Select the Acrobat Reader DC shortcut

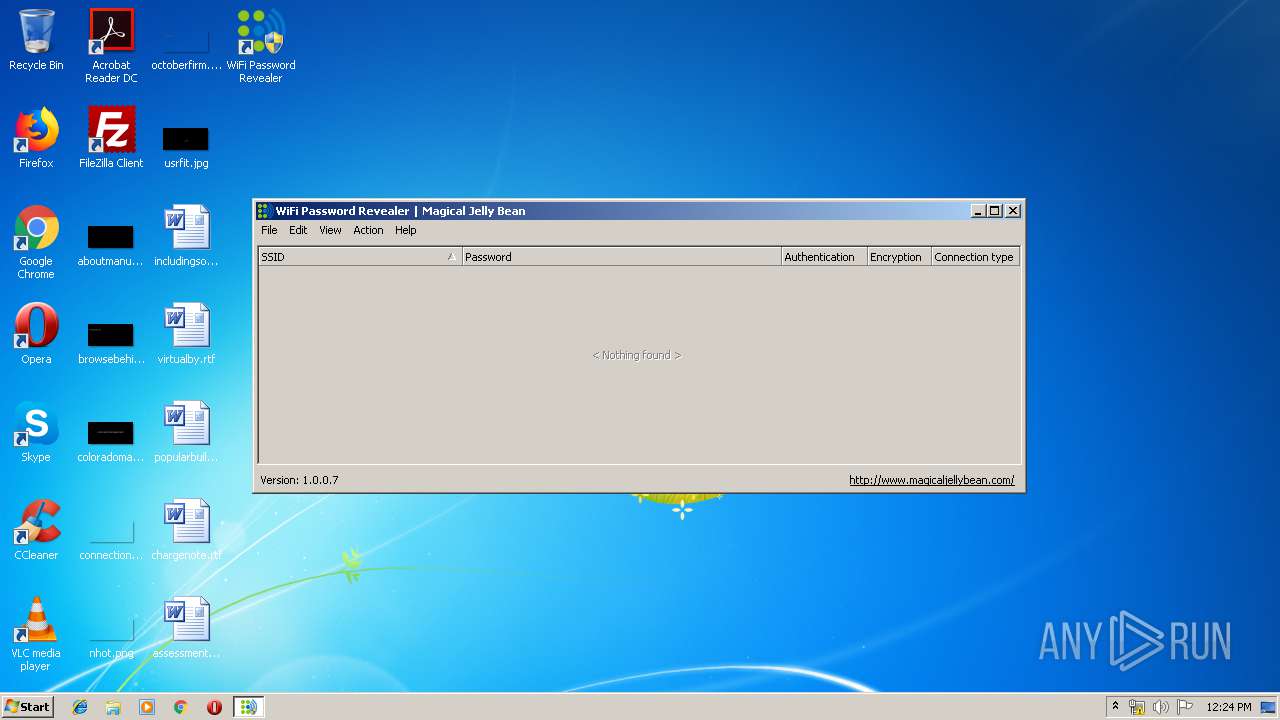[x=111, y=46]
